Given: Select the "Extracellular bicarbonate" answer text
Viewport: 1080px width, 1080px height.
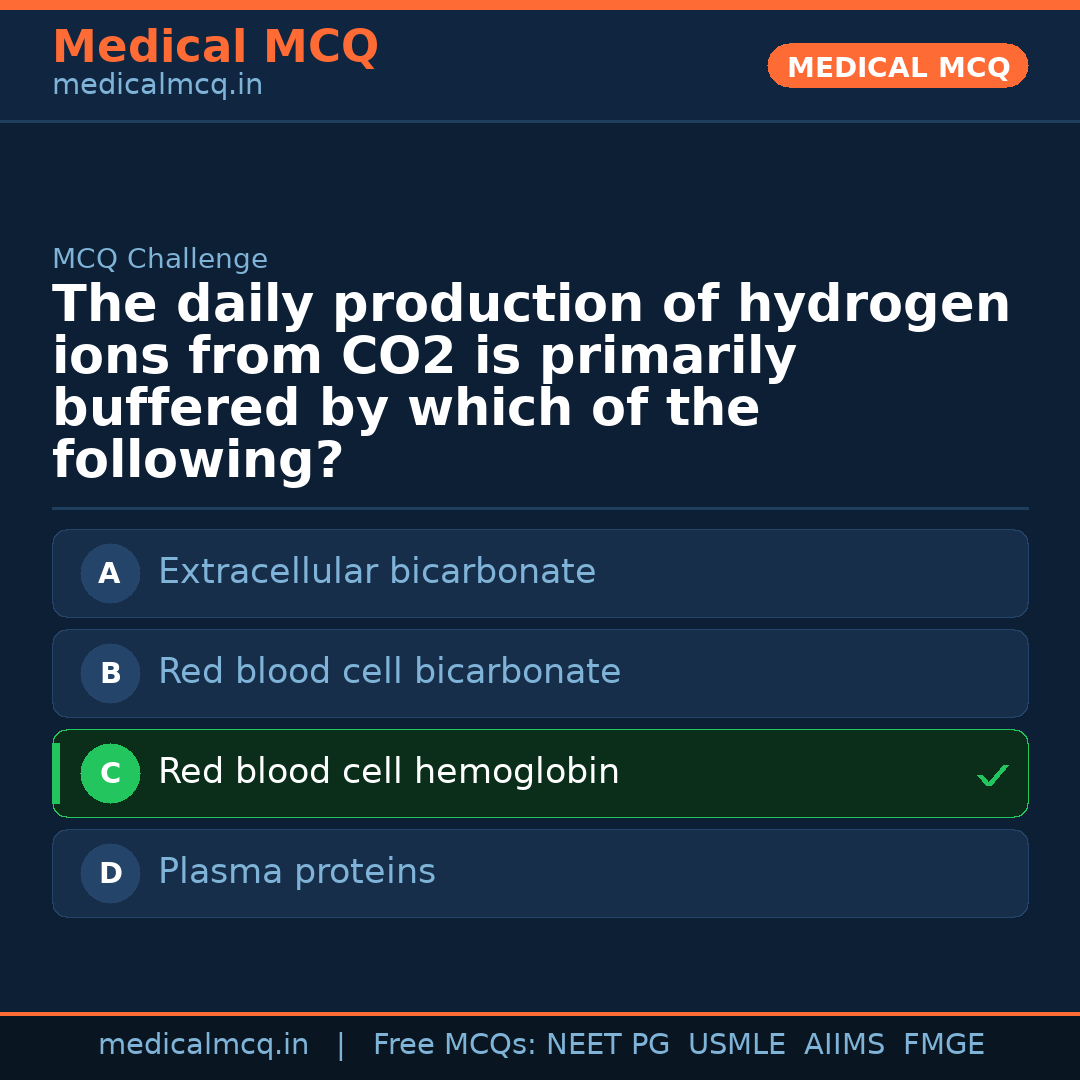Looking at the screenshot, I should tap(377, 572).
